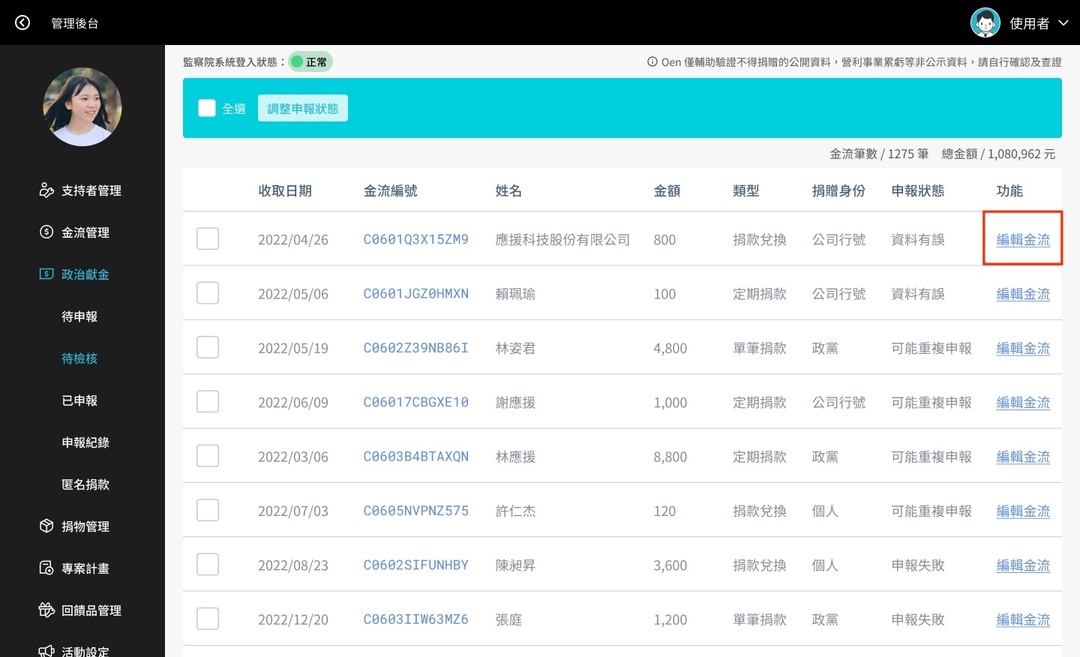
Task: Tick the checkbox beside 林姿君's record
Action: 208,349
